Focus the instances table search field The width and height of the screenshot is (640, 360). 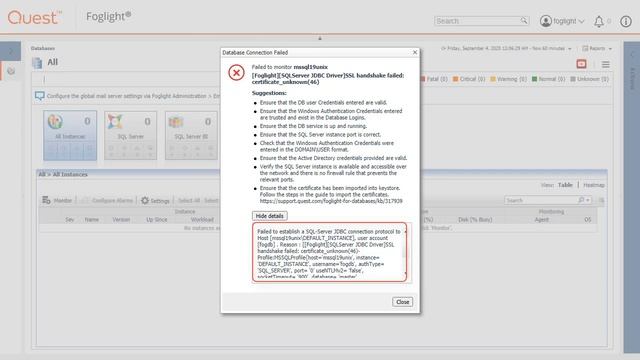point(541,200)
